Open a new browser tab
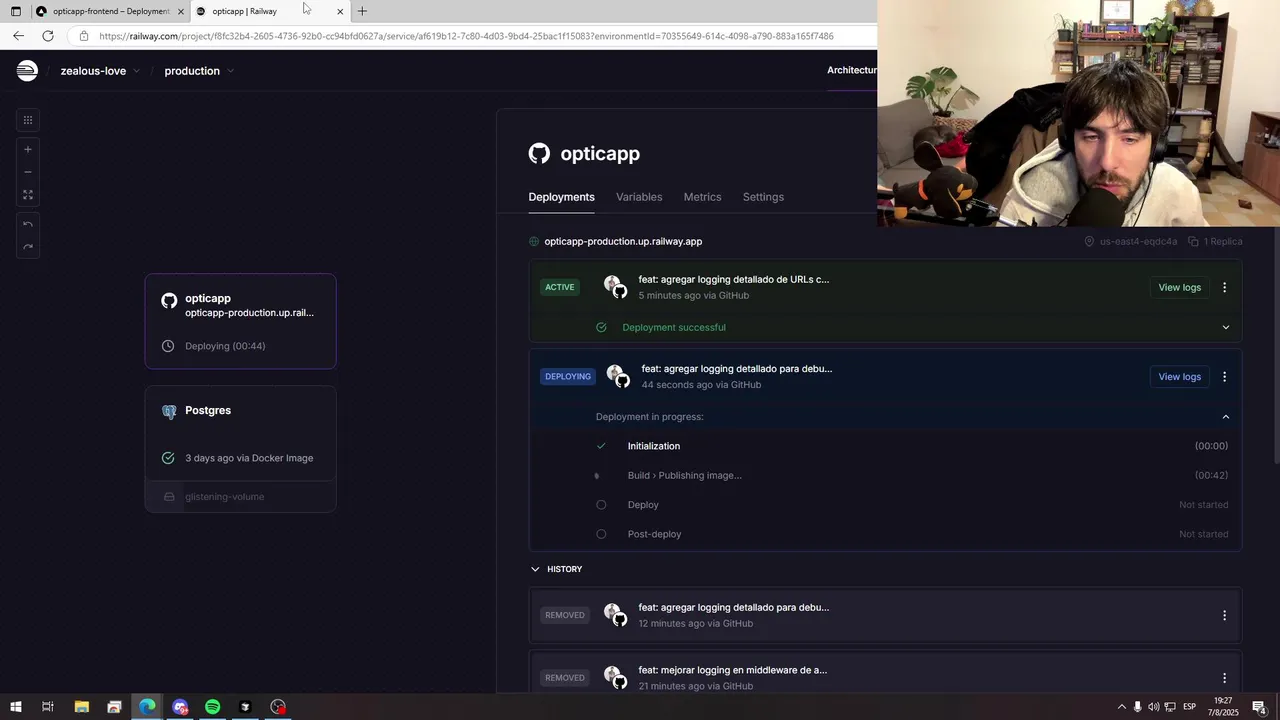The height and width of the screenshot is (720, 1280). click(x=362, y=11)
